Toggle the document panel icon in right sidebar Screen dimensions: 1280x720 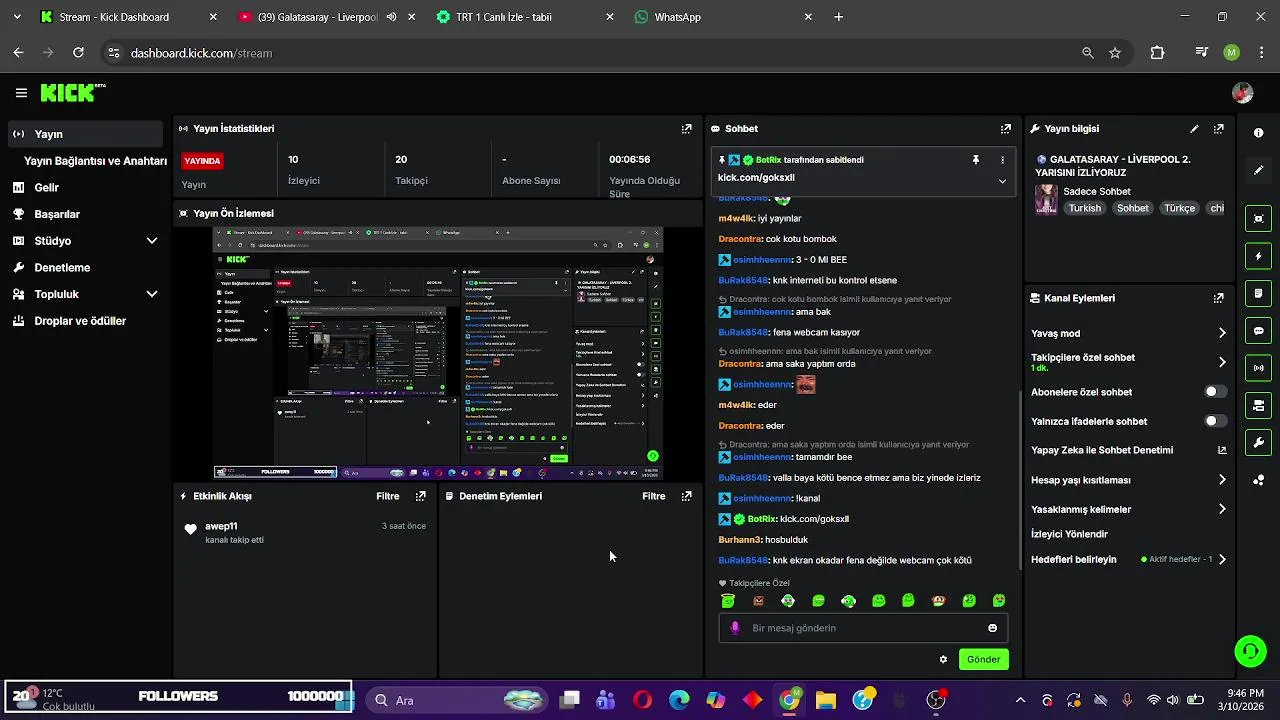tap(1258, 293)
